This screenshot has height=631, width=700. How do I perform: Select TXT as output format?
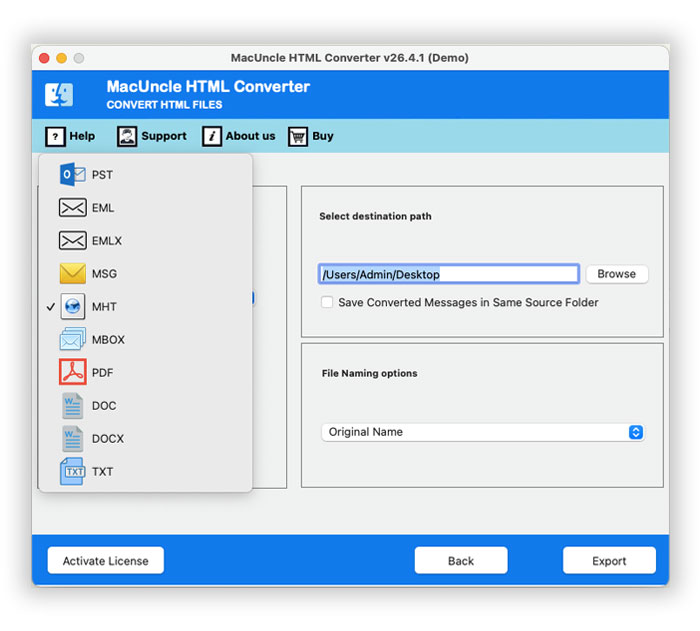click(x=145, y=472)
